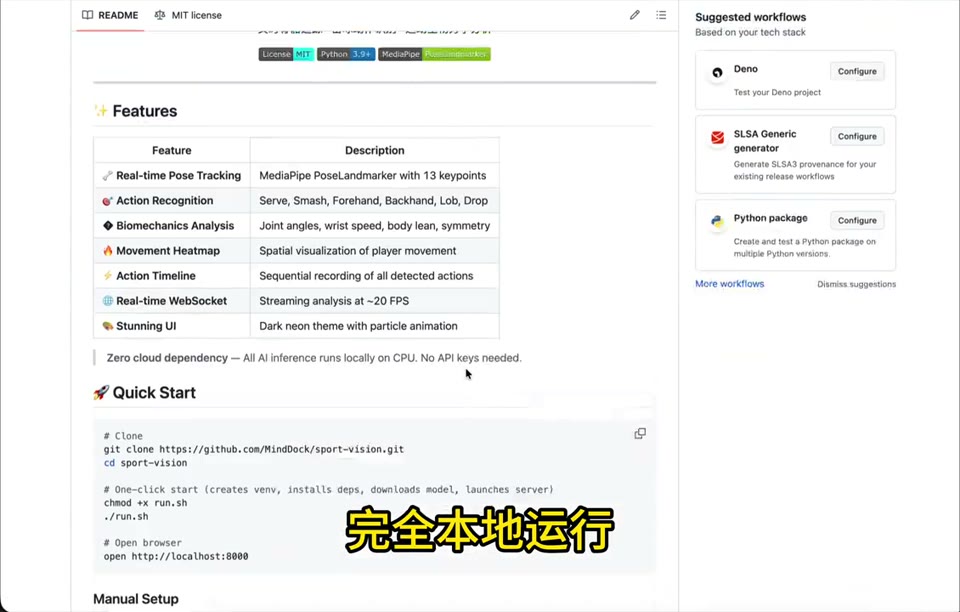Click Dismiss suggestions
The height and width of the screenshot is (612, 960).
pos(857,284)
